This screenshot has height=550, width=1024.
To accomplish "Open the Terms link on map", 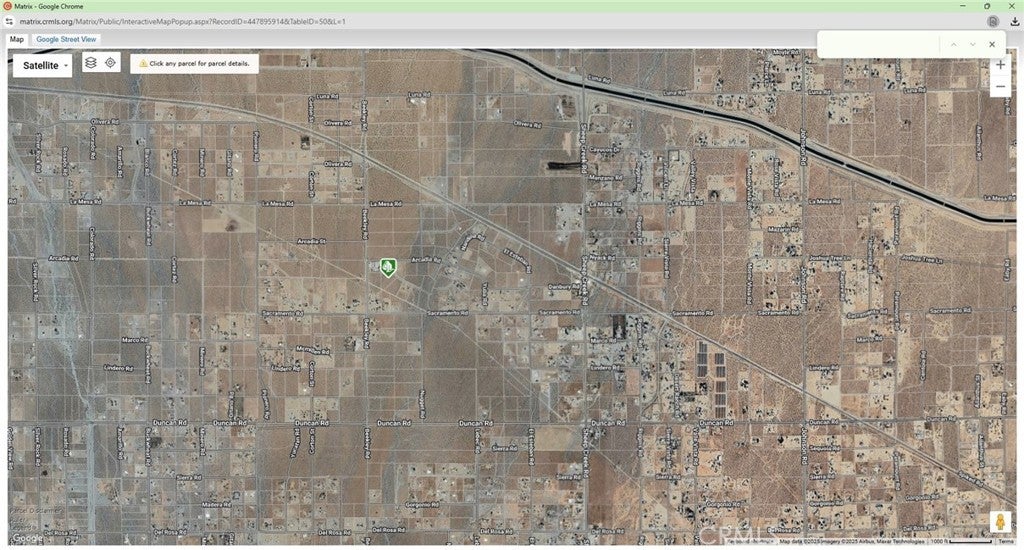I will click(x=1005, y=541).
